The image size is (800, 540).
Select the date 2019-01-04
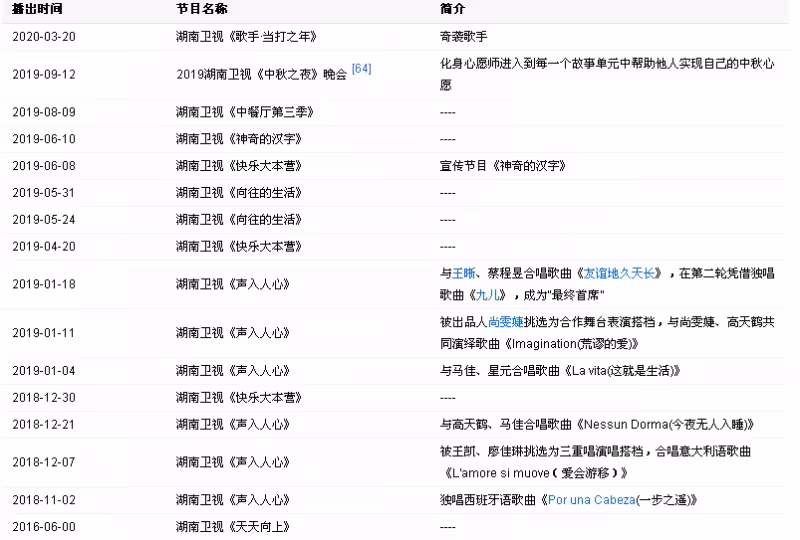pyautogui.click(x=44, y=371)
